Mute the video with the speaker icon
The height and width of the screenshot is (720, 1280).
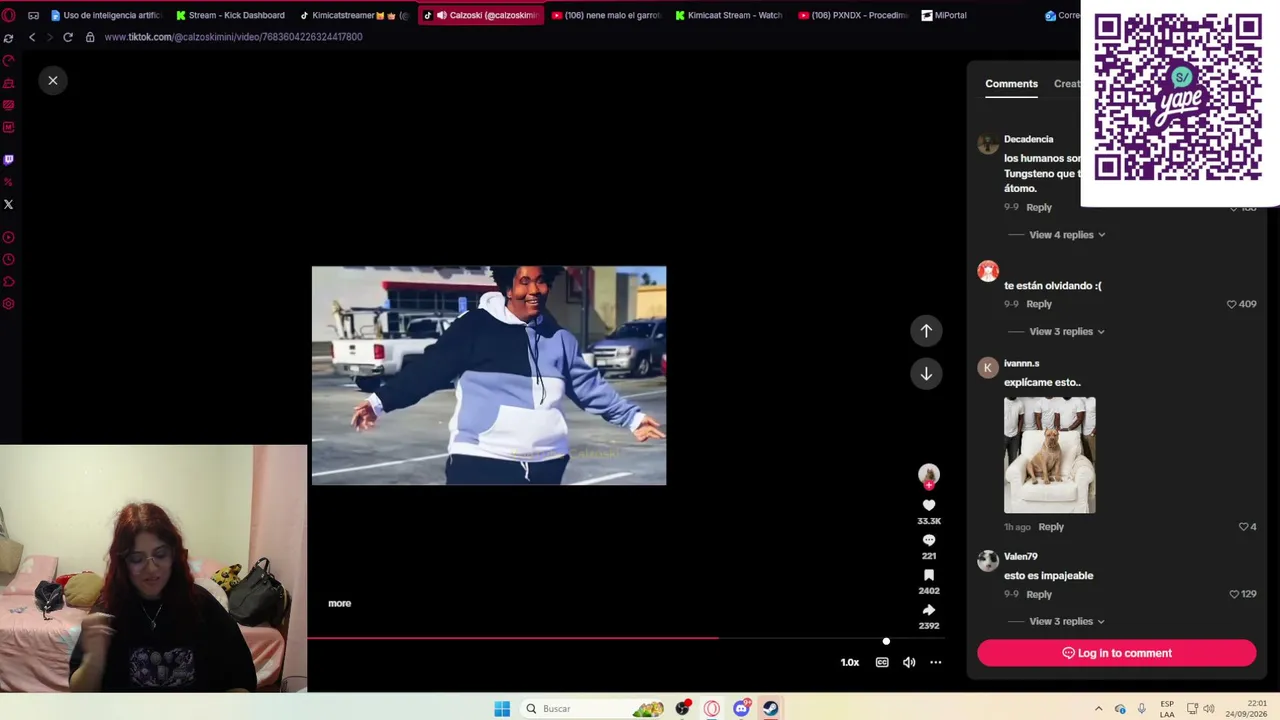tap(909, 662)
